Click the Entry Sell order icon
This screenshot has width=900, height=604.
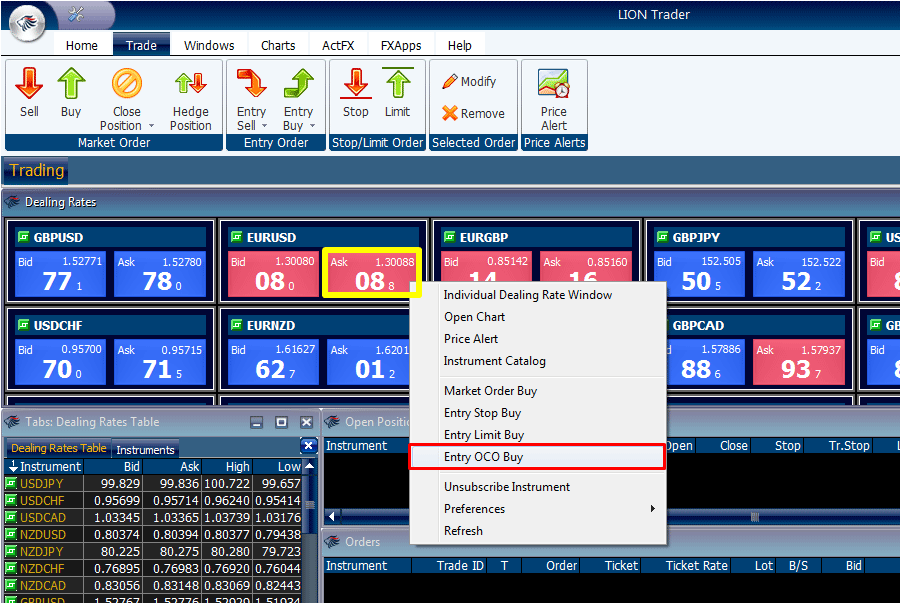[x=251, y=83]
